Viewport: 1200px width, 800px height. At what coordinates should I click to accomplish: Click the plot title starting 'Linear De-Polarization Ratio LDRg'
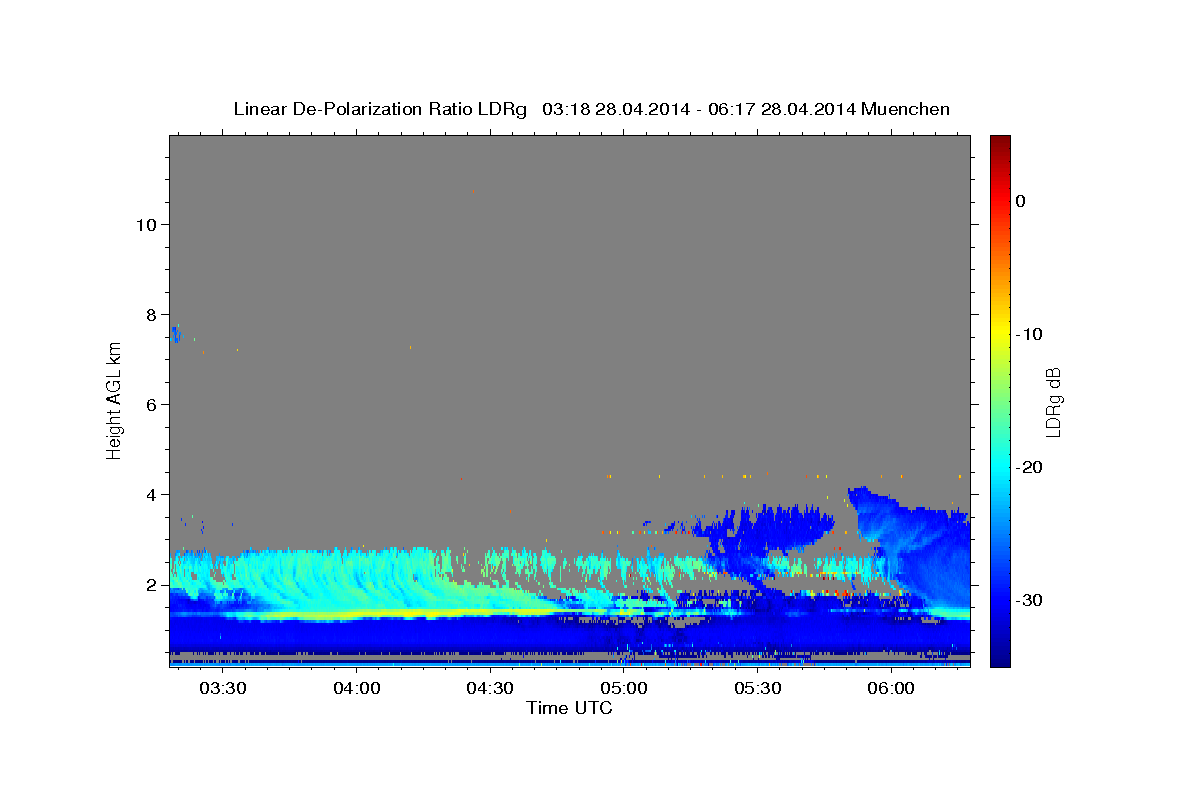click(591, 109)
